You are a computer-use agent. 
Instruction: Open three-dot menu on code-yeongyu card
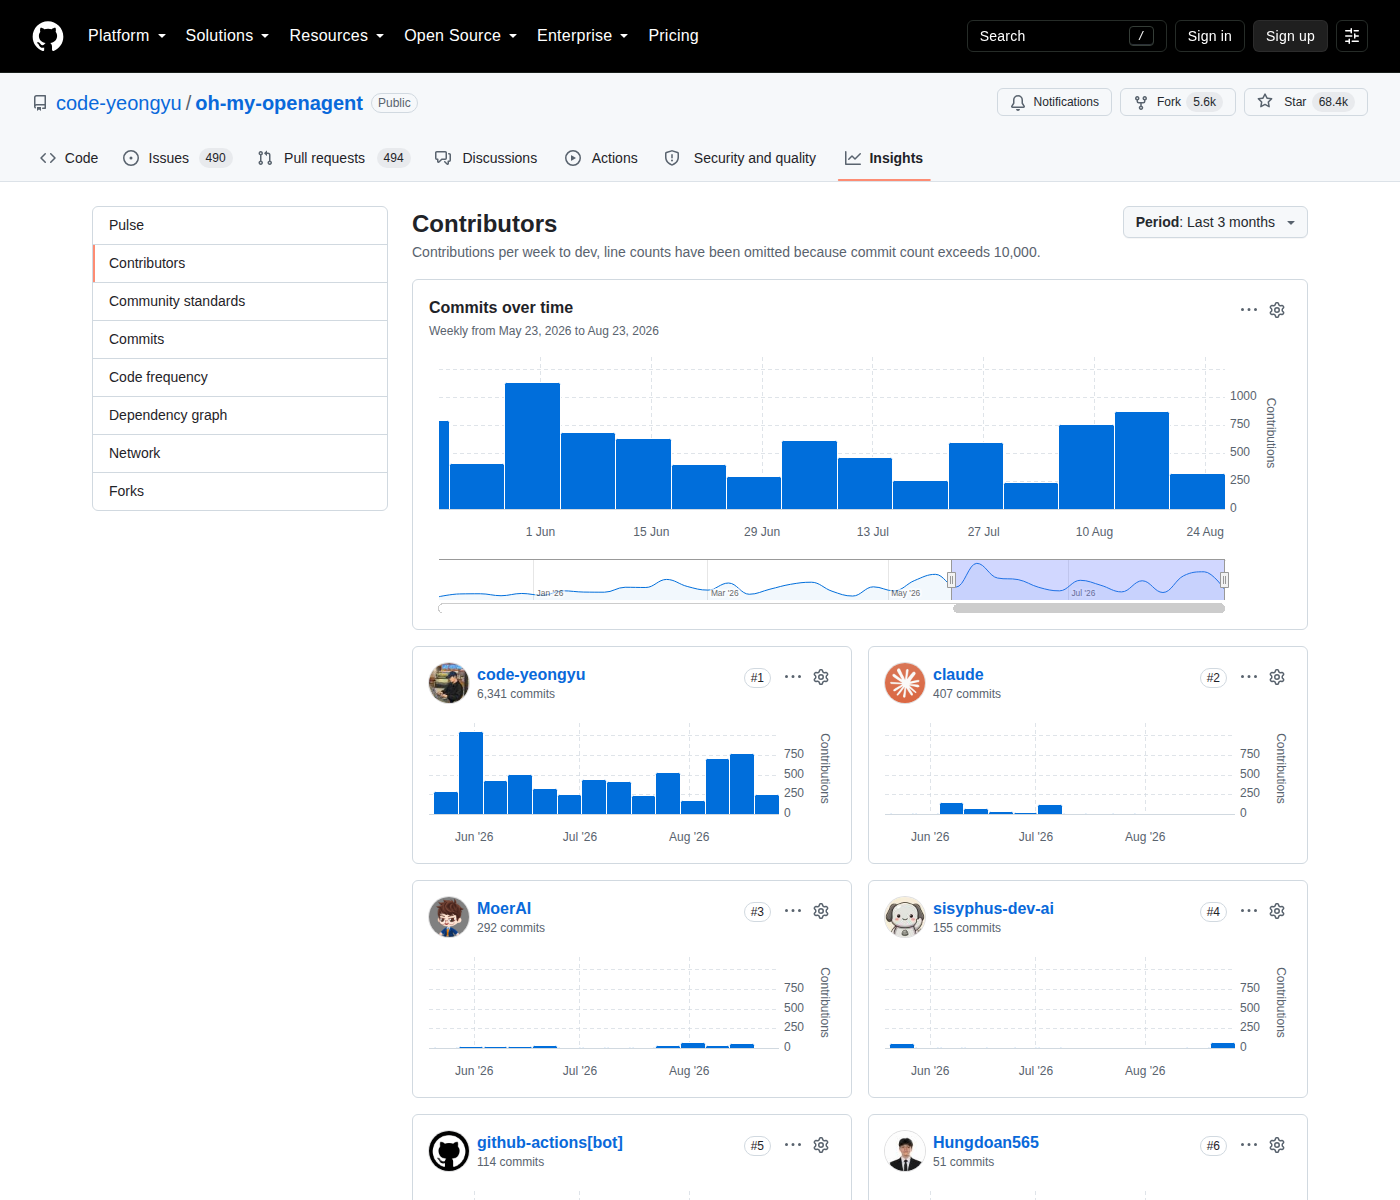(793, 677)
